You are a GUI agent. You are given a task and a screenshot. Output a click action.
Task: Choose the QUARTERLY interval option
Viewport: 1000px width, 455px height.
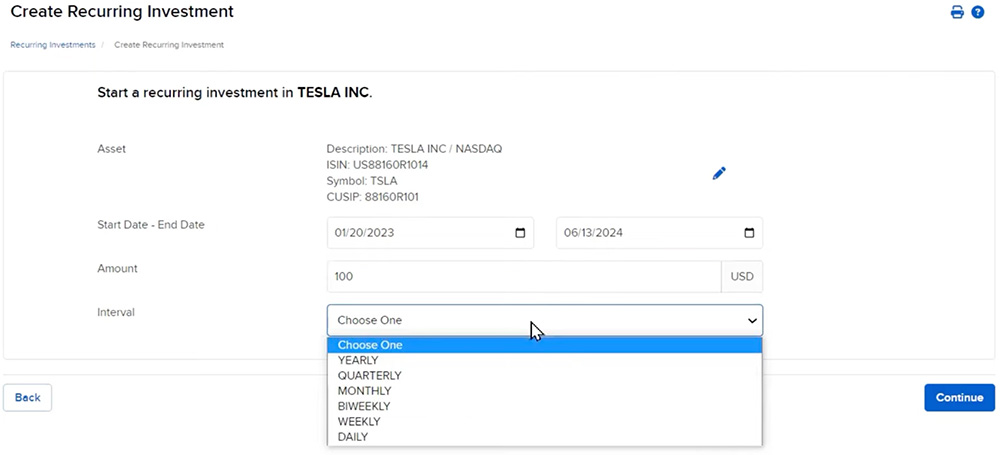[369, 376]
